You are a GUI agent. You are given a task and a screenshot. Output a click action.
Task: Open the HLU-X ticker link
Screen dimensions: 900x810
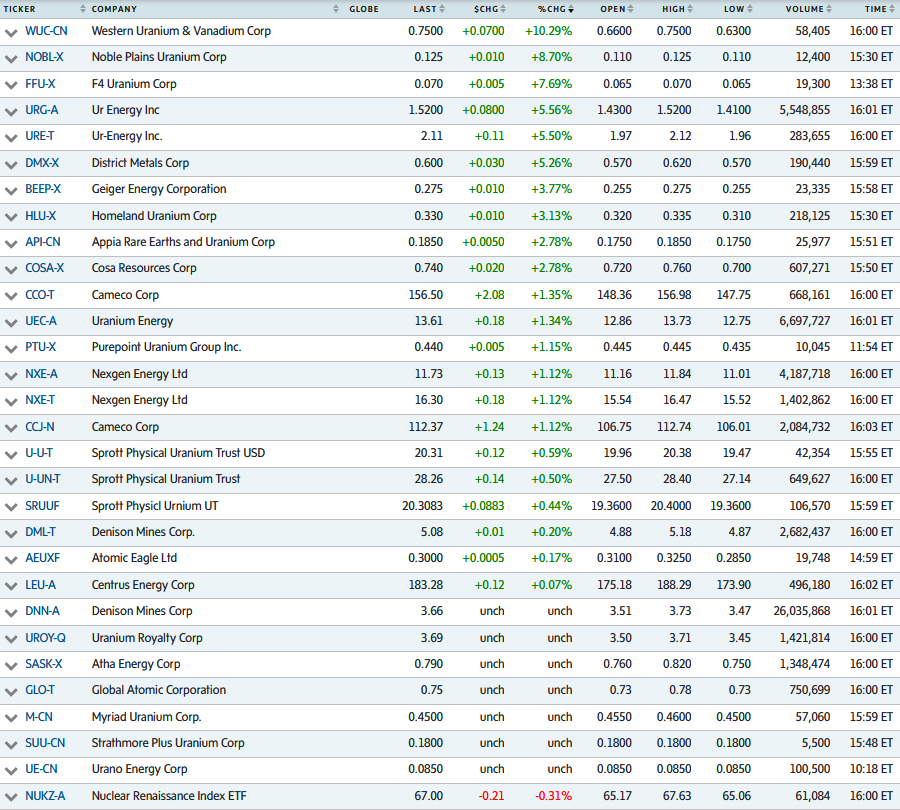tap(40, 216)
